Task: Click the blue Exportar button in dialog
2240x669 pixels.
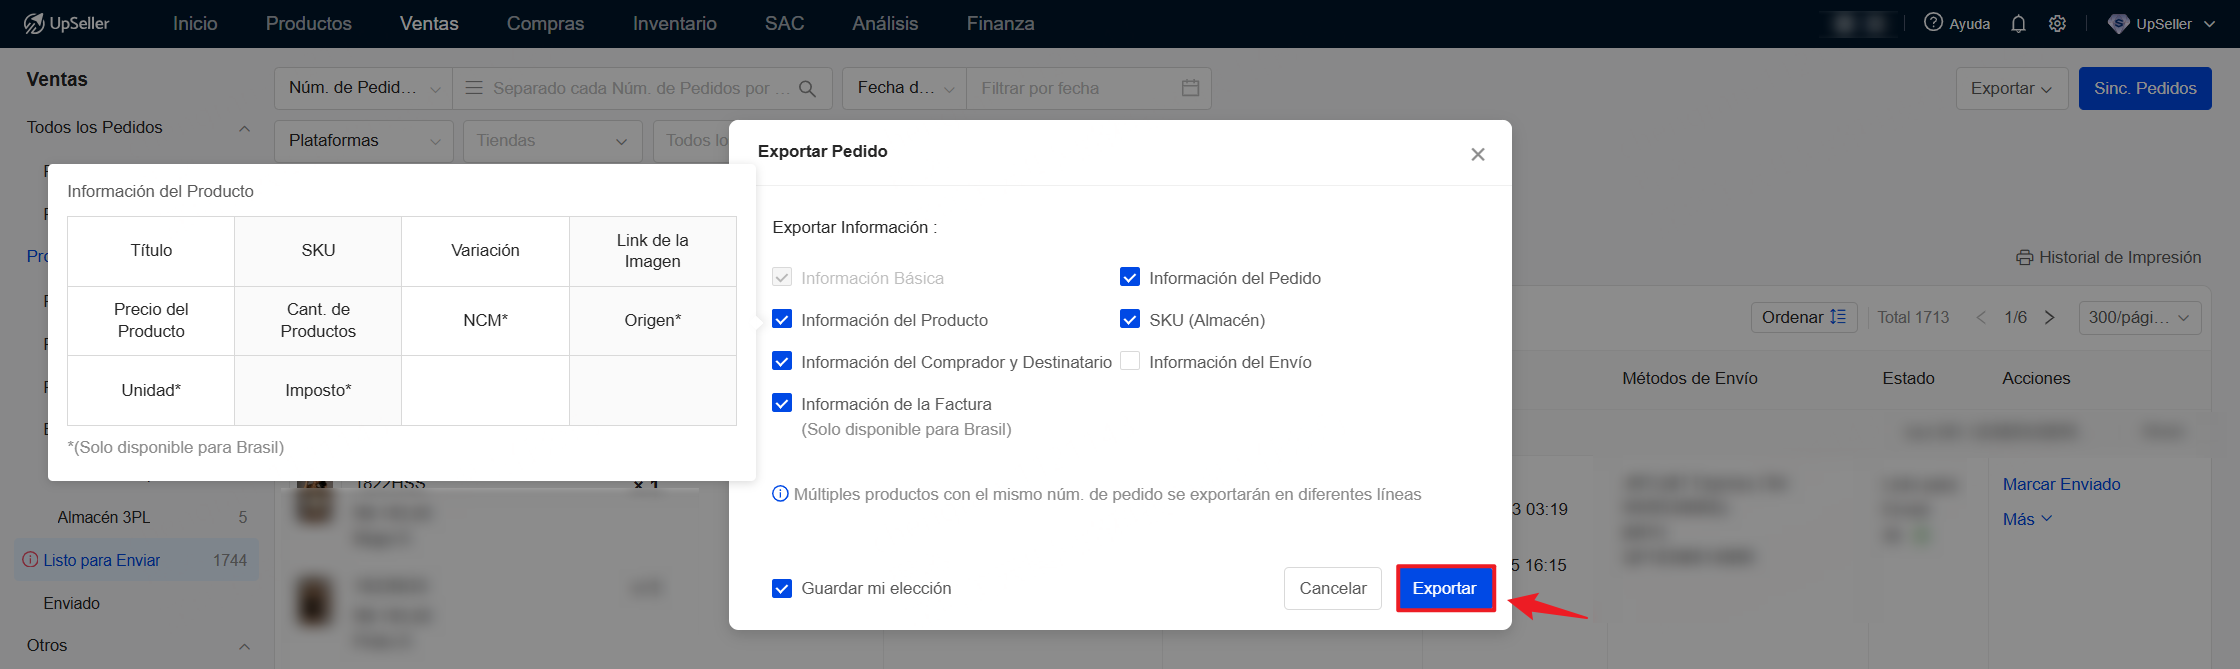Action: tap(1445, 588)
